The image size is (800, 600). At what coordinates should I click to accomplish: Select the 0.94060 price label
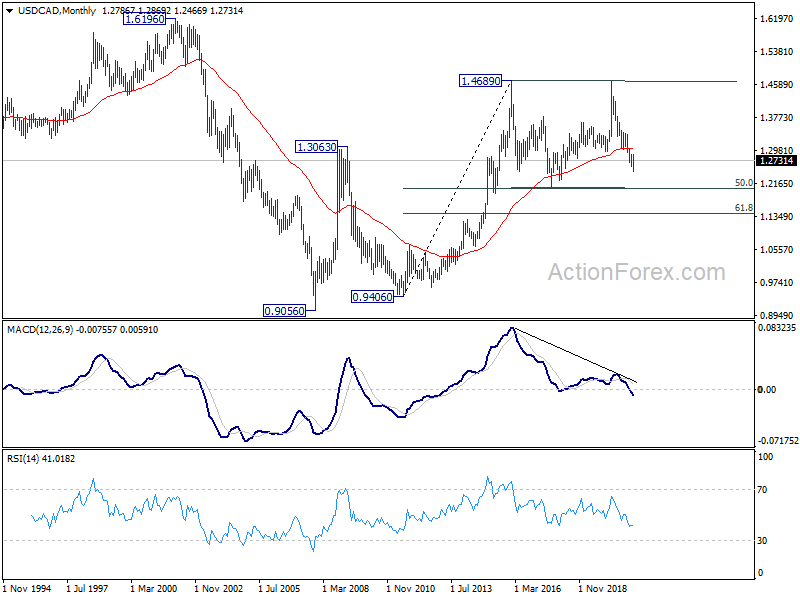(372, 297)
